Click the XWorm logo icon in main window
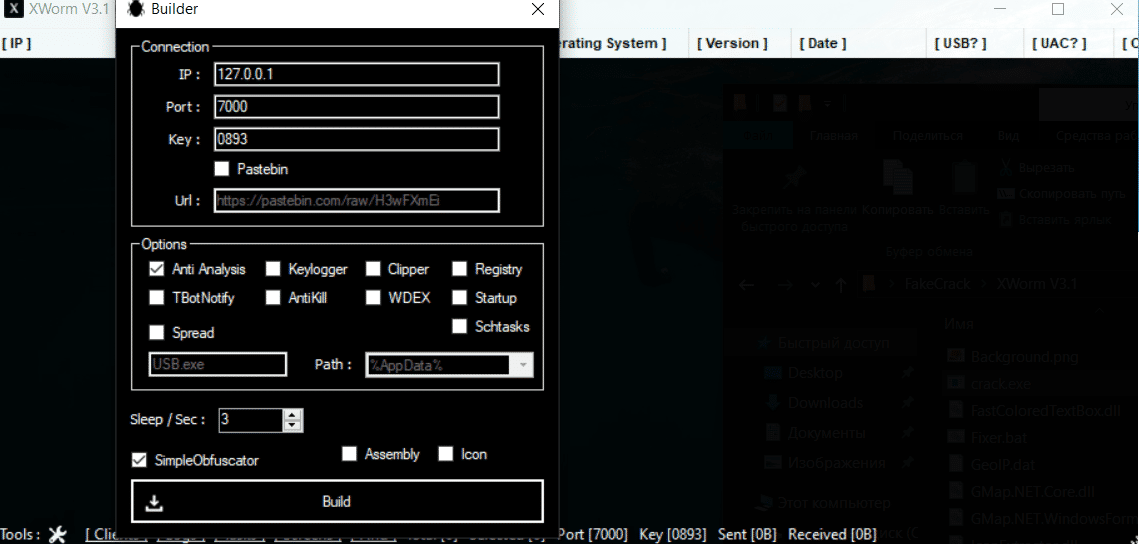The width and height of the screenshot is (1139, 544). [15, 9]
